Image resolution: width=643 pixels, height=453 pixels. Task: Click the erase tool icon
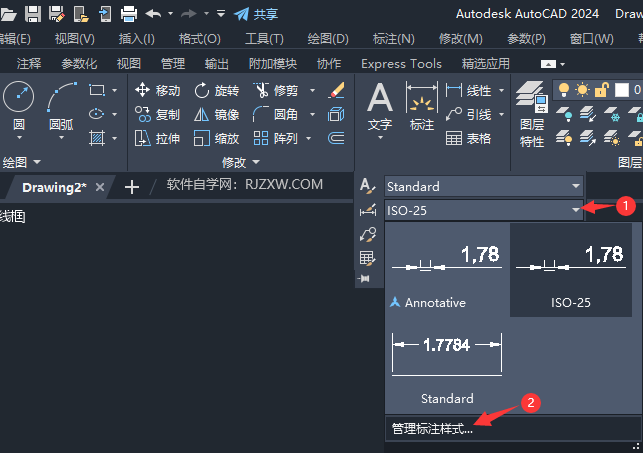pyautogui.click(x=336, y=90)
